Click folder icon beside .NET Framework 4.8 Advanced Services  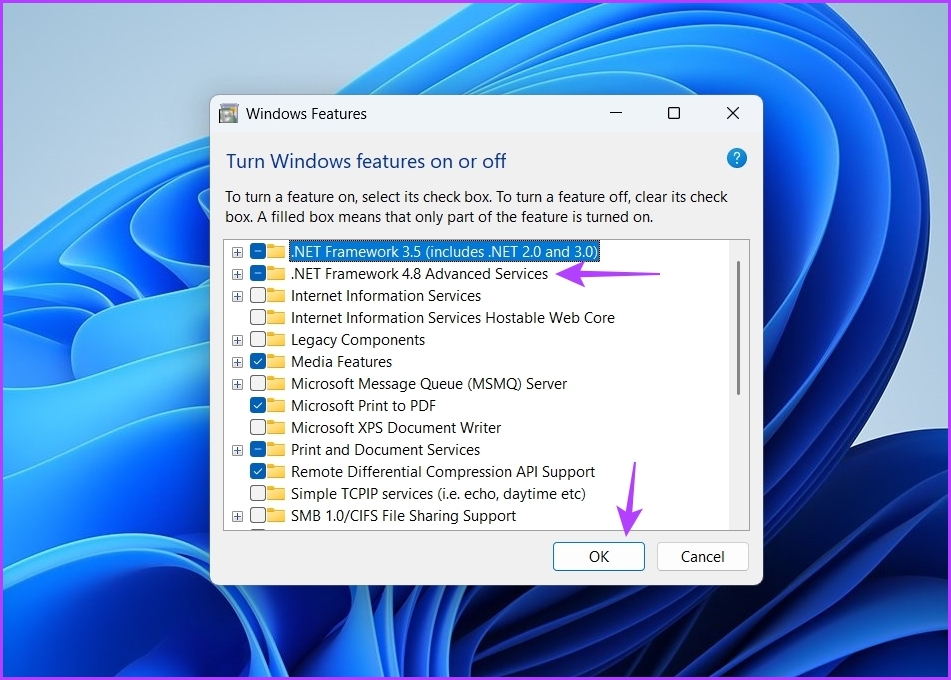pyautogui.click(x=276, y=274)
